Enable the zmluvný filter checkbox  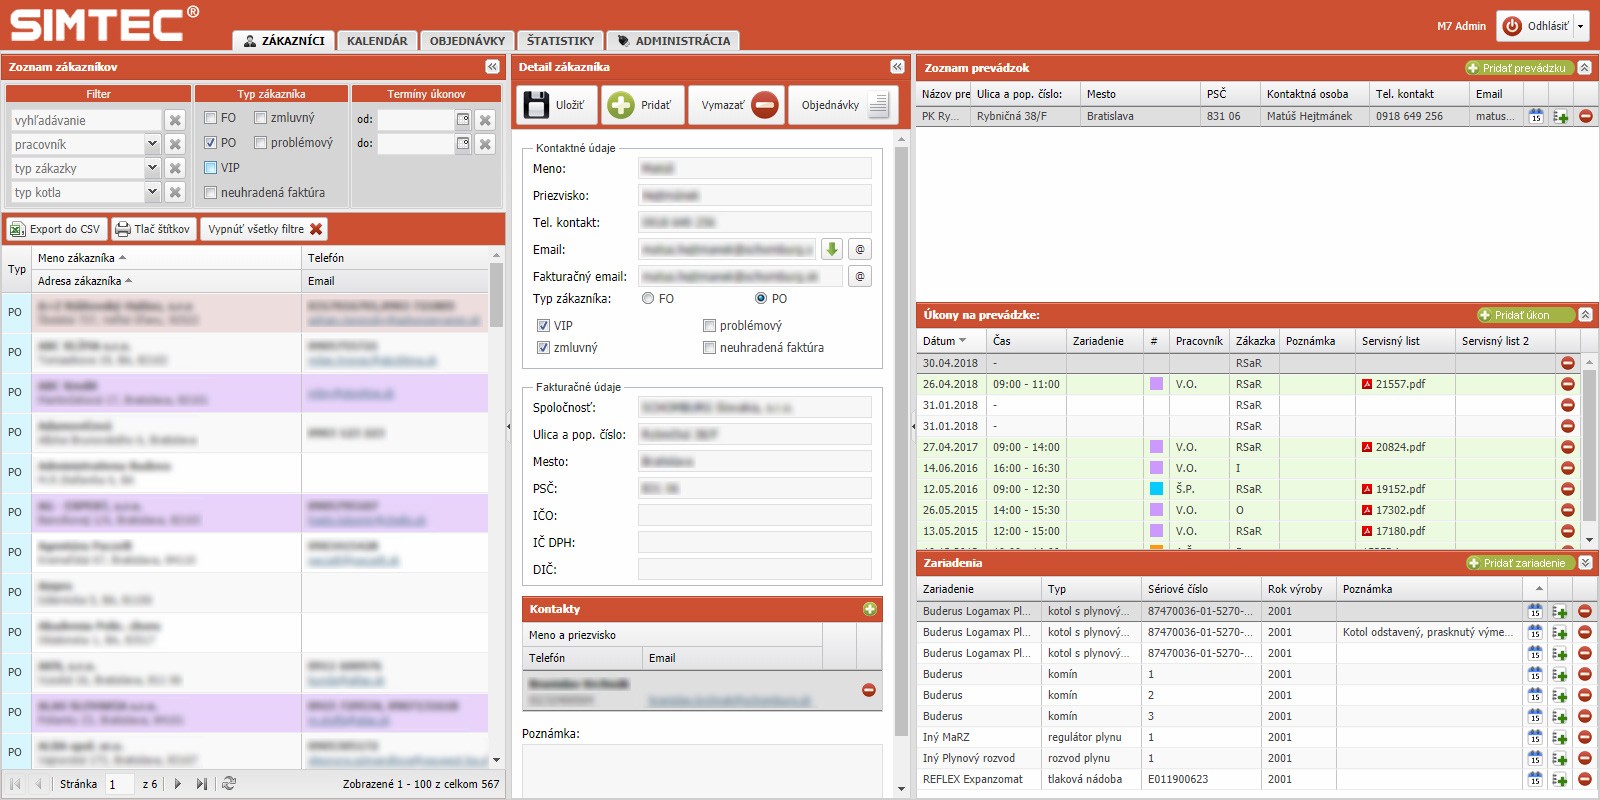260,118
